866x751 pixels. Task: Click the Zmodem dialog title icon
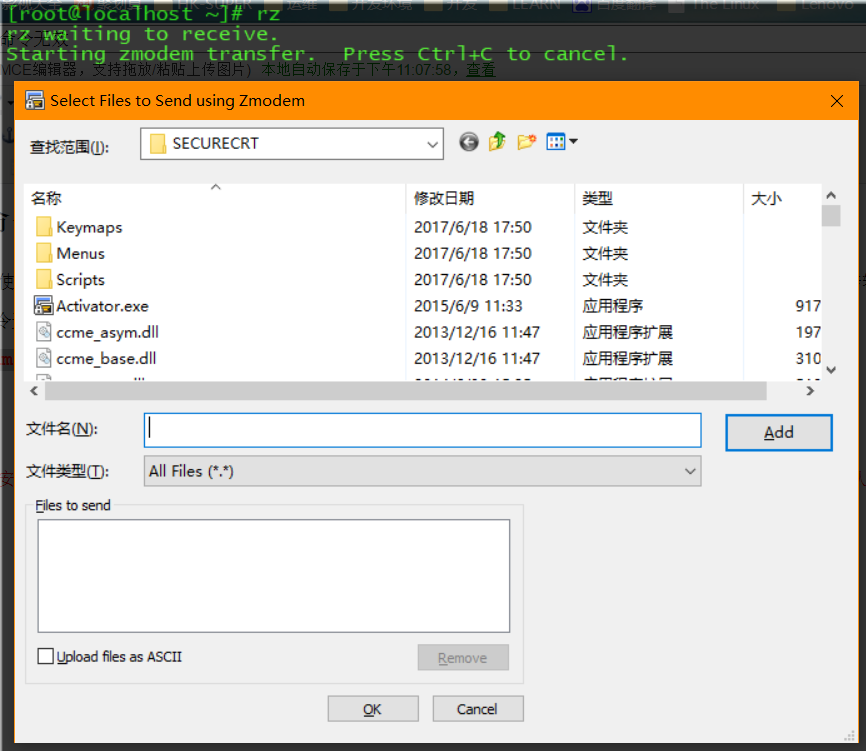[35, 101]
